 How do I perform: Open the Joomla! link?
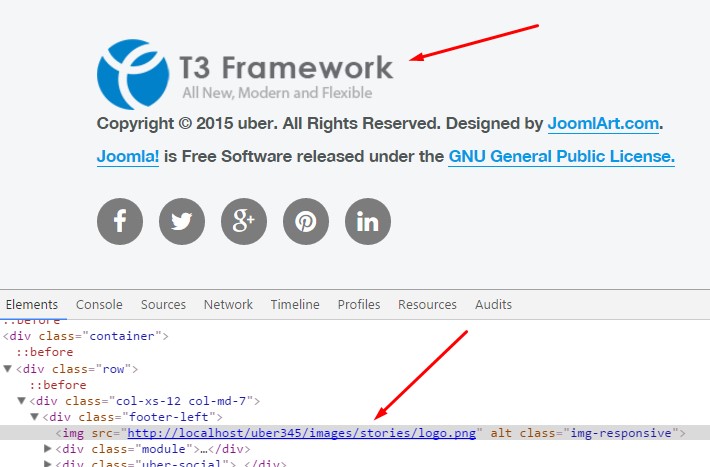pyautogui.click(x=128, y=156)
